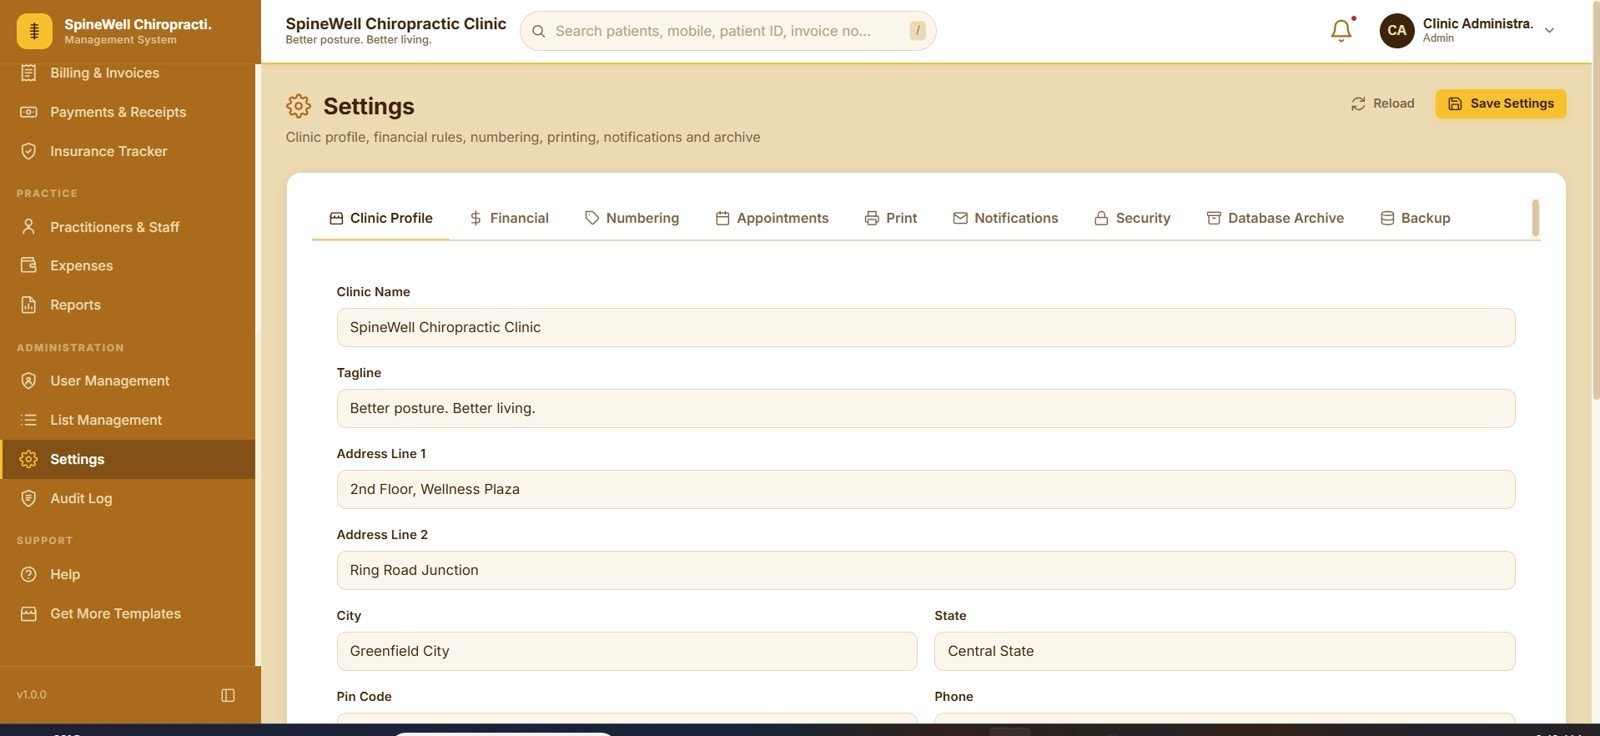Click the CA user avatar
Viewport: 1600px width, 736px height.
pyautogui.click(x=1397, y=31)
